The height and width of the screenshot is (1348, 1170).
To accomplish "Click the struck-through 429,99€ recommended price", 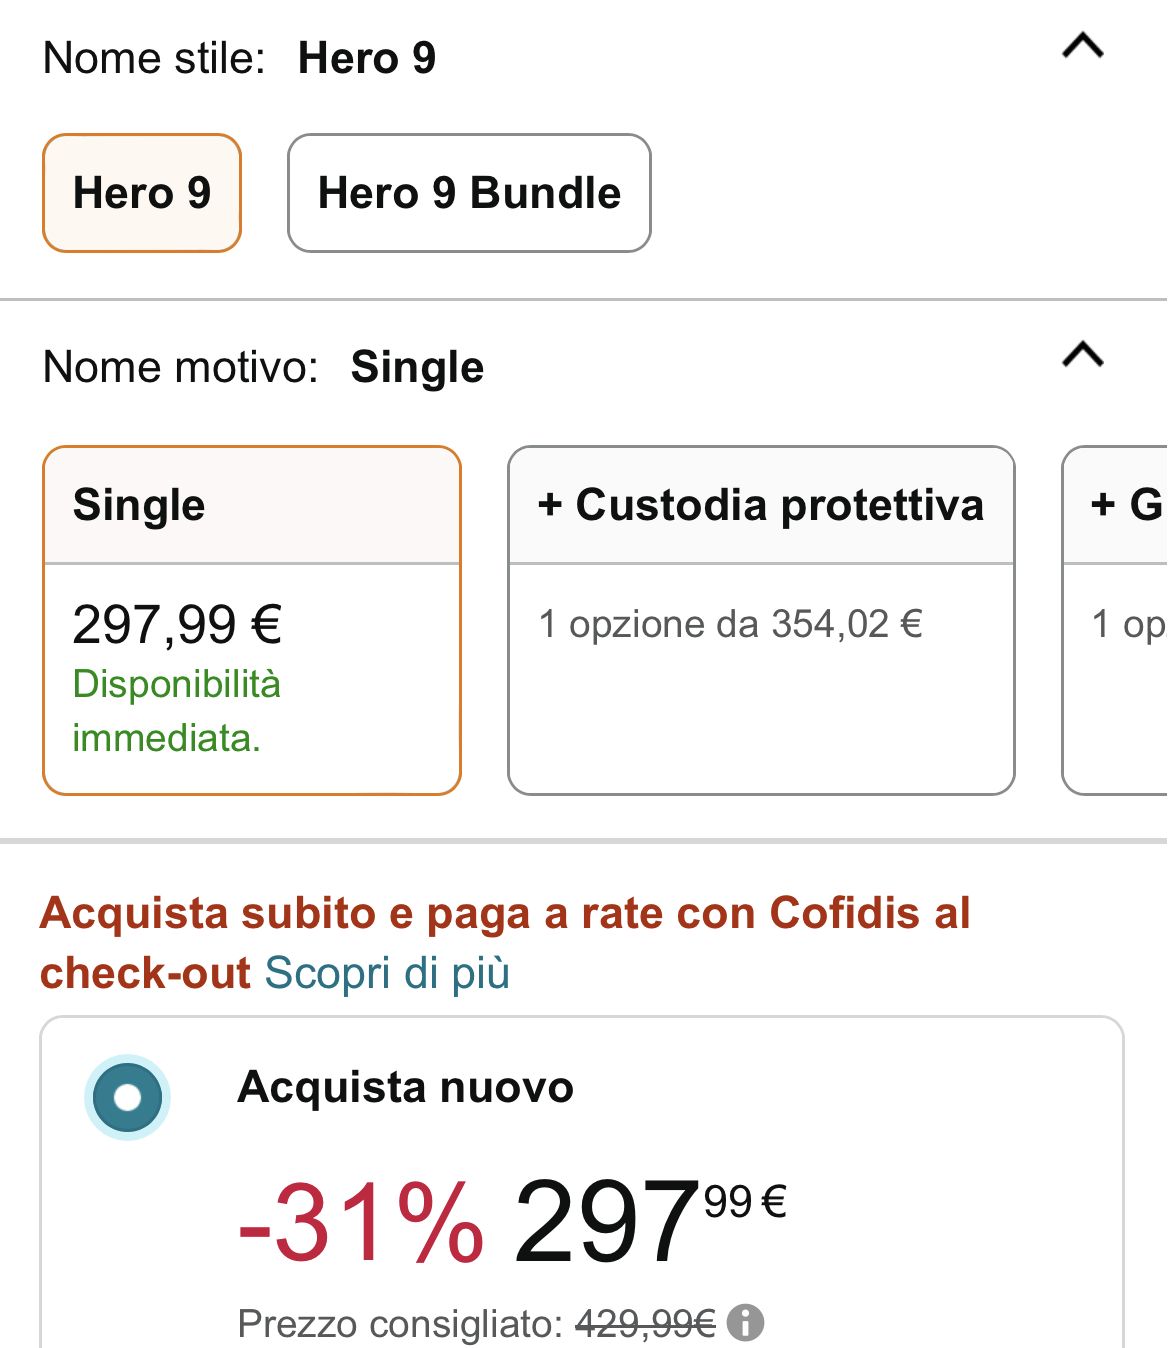I will tap(645, 1324).
